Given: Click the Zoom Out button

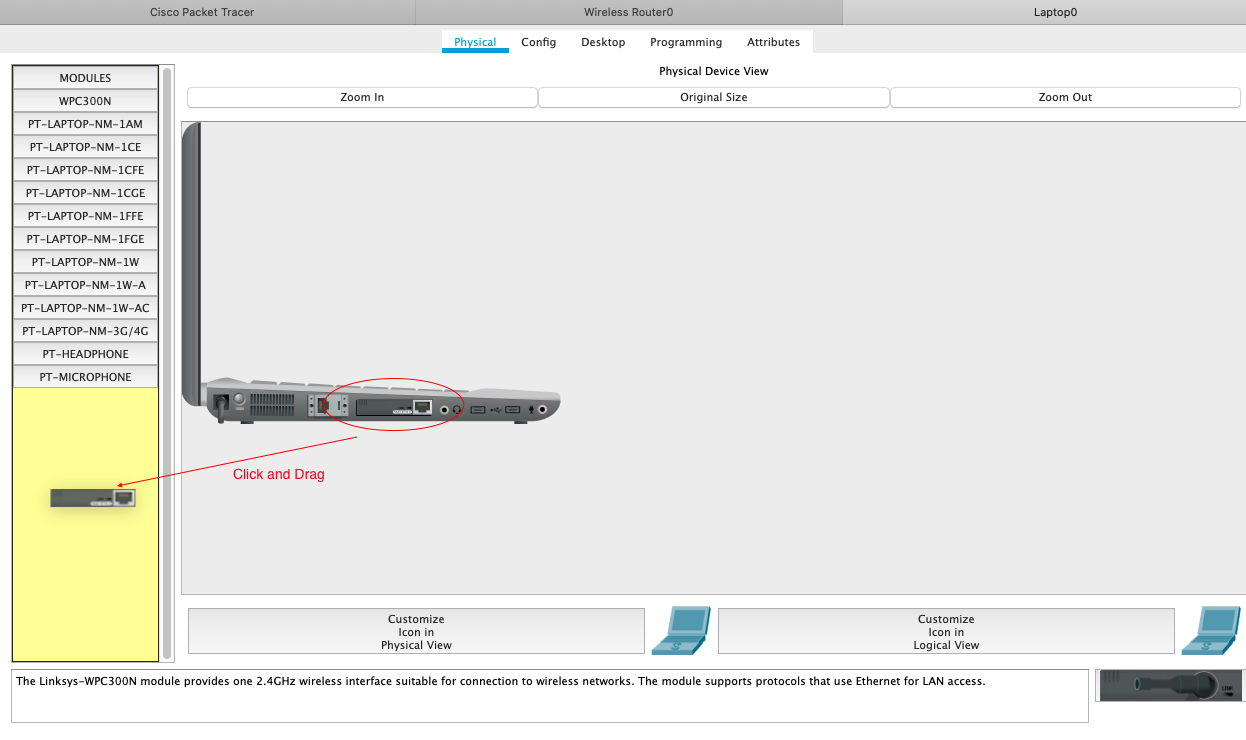Looking at the screenshot, I should (x=1065, y=97).
